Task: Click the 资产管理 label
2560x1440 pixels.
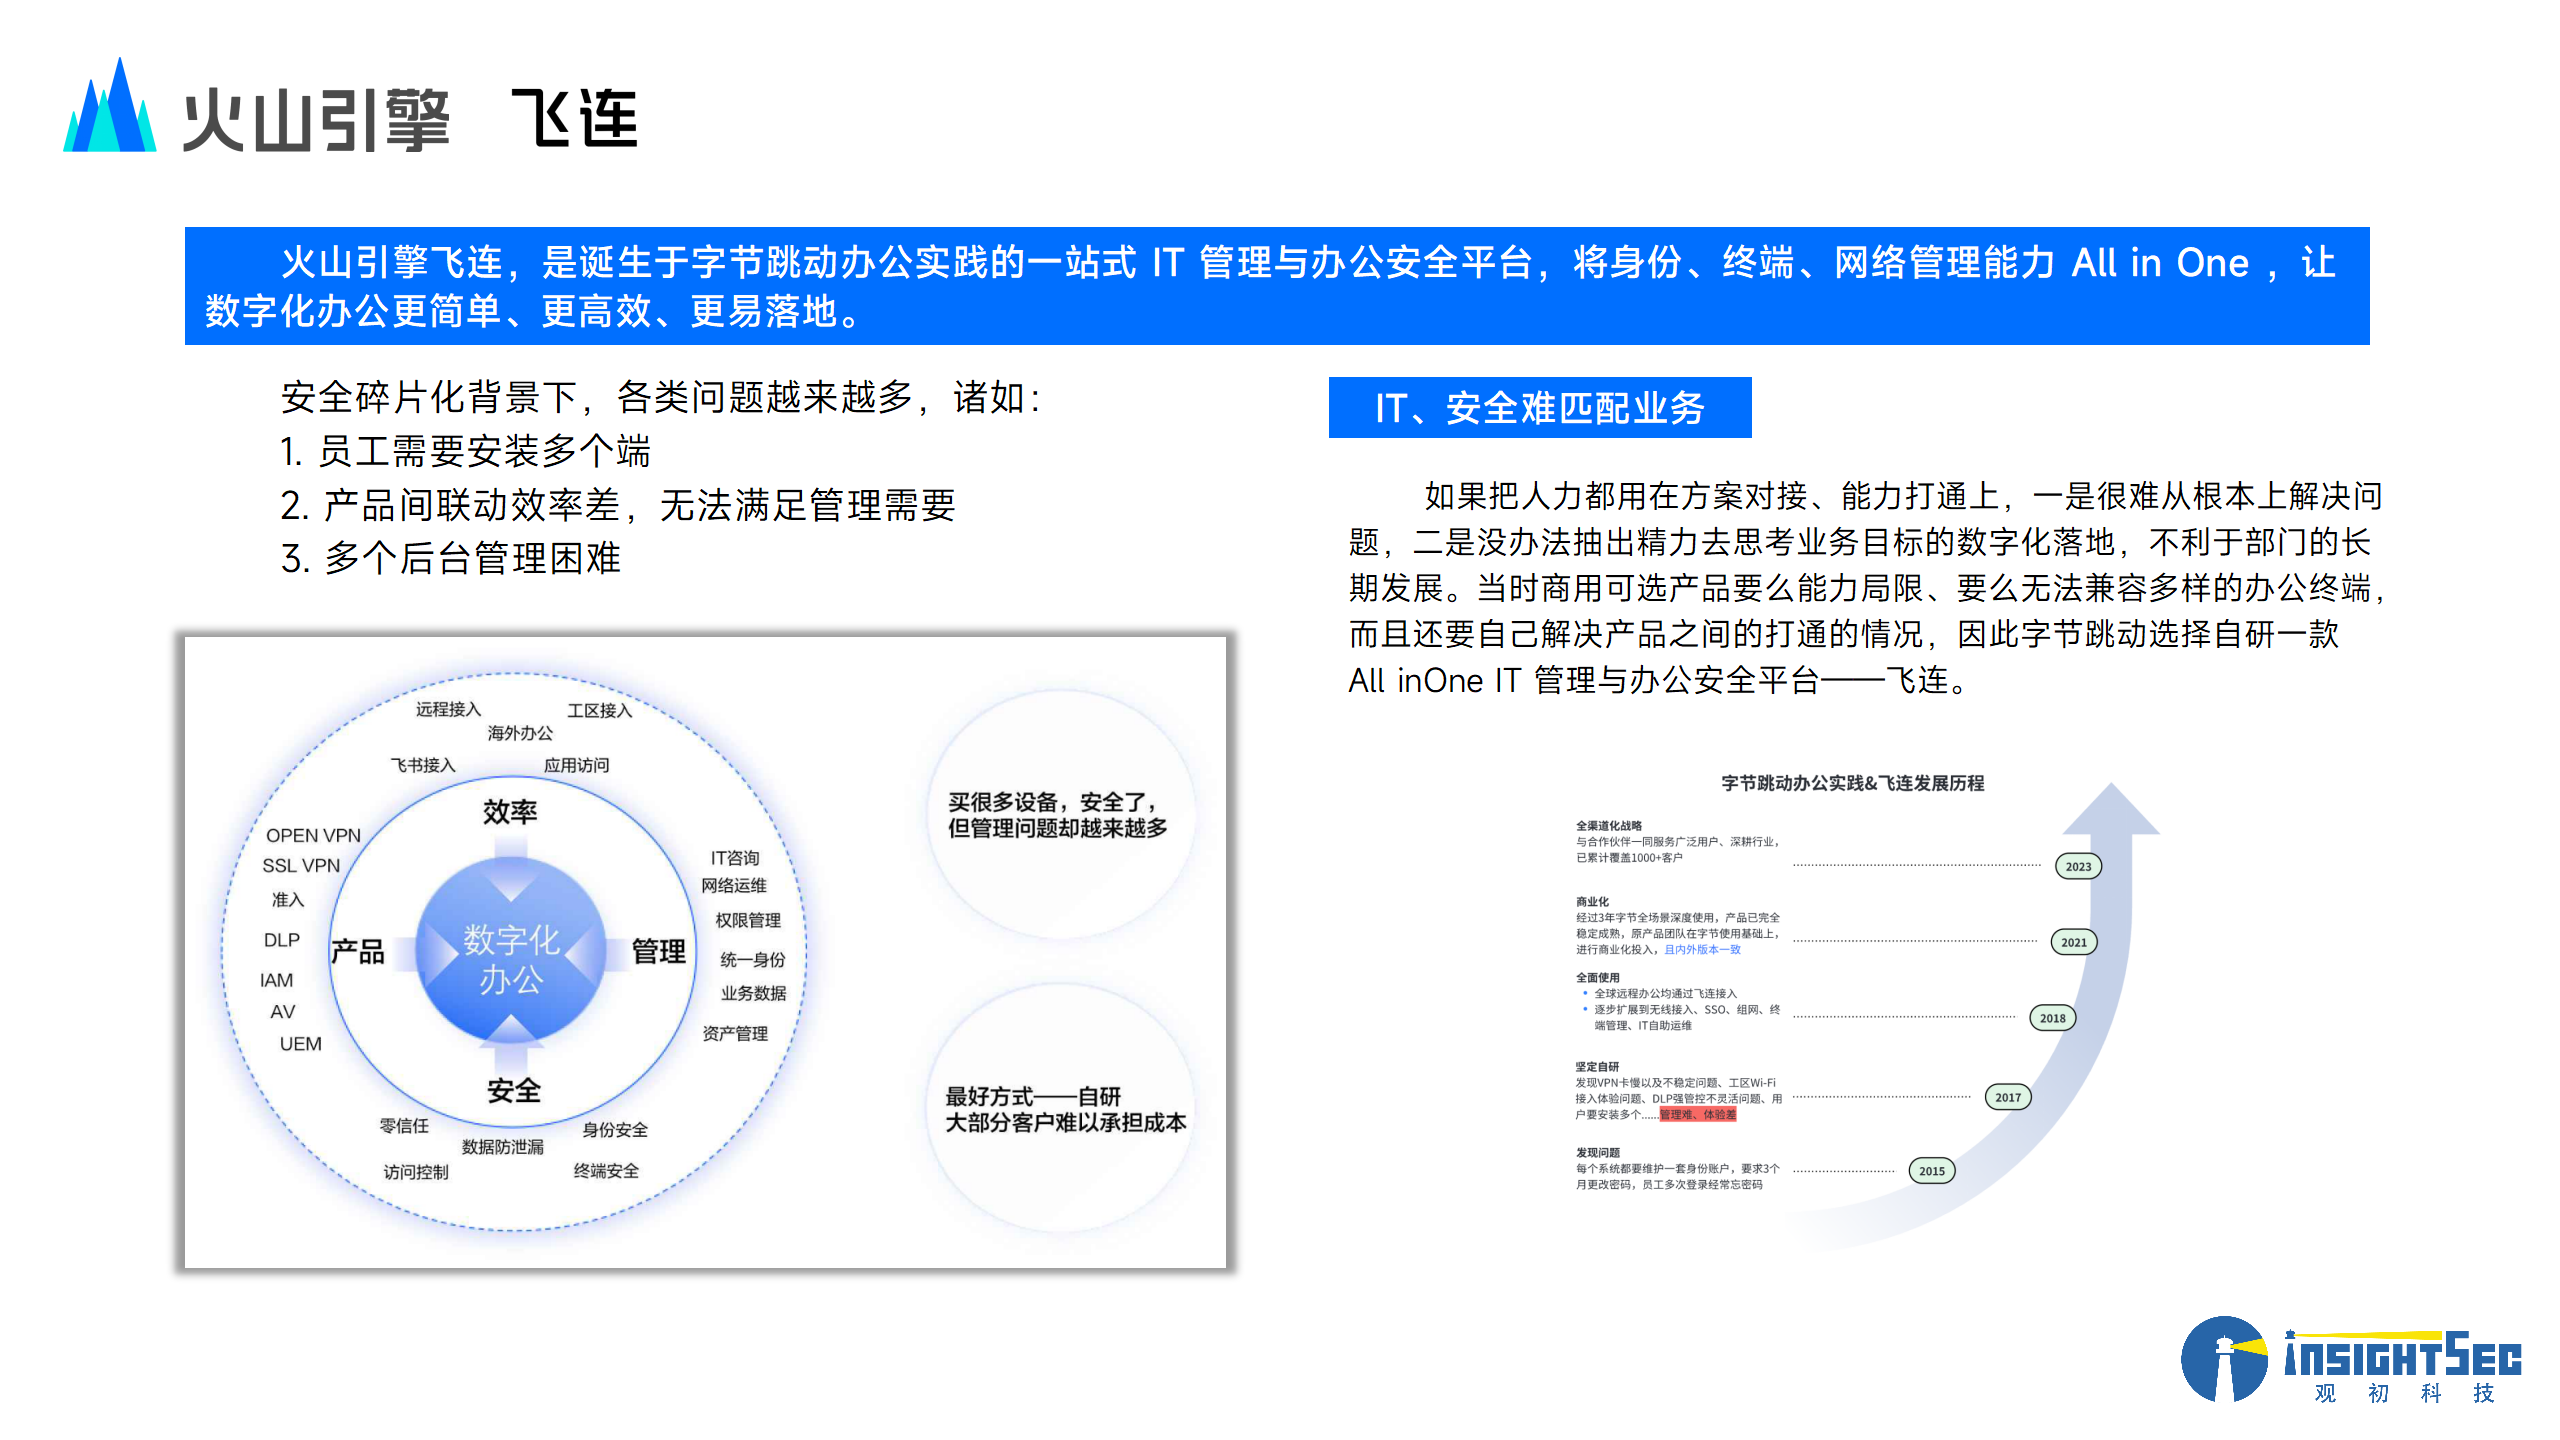Action: [x=735, y=1033]
